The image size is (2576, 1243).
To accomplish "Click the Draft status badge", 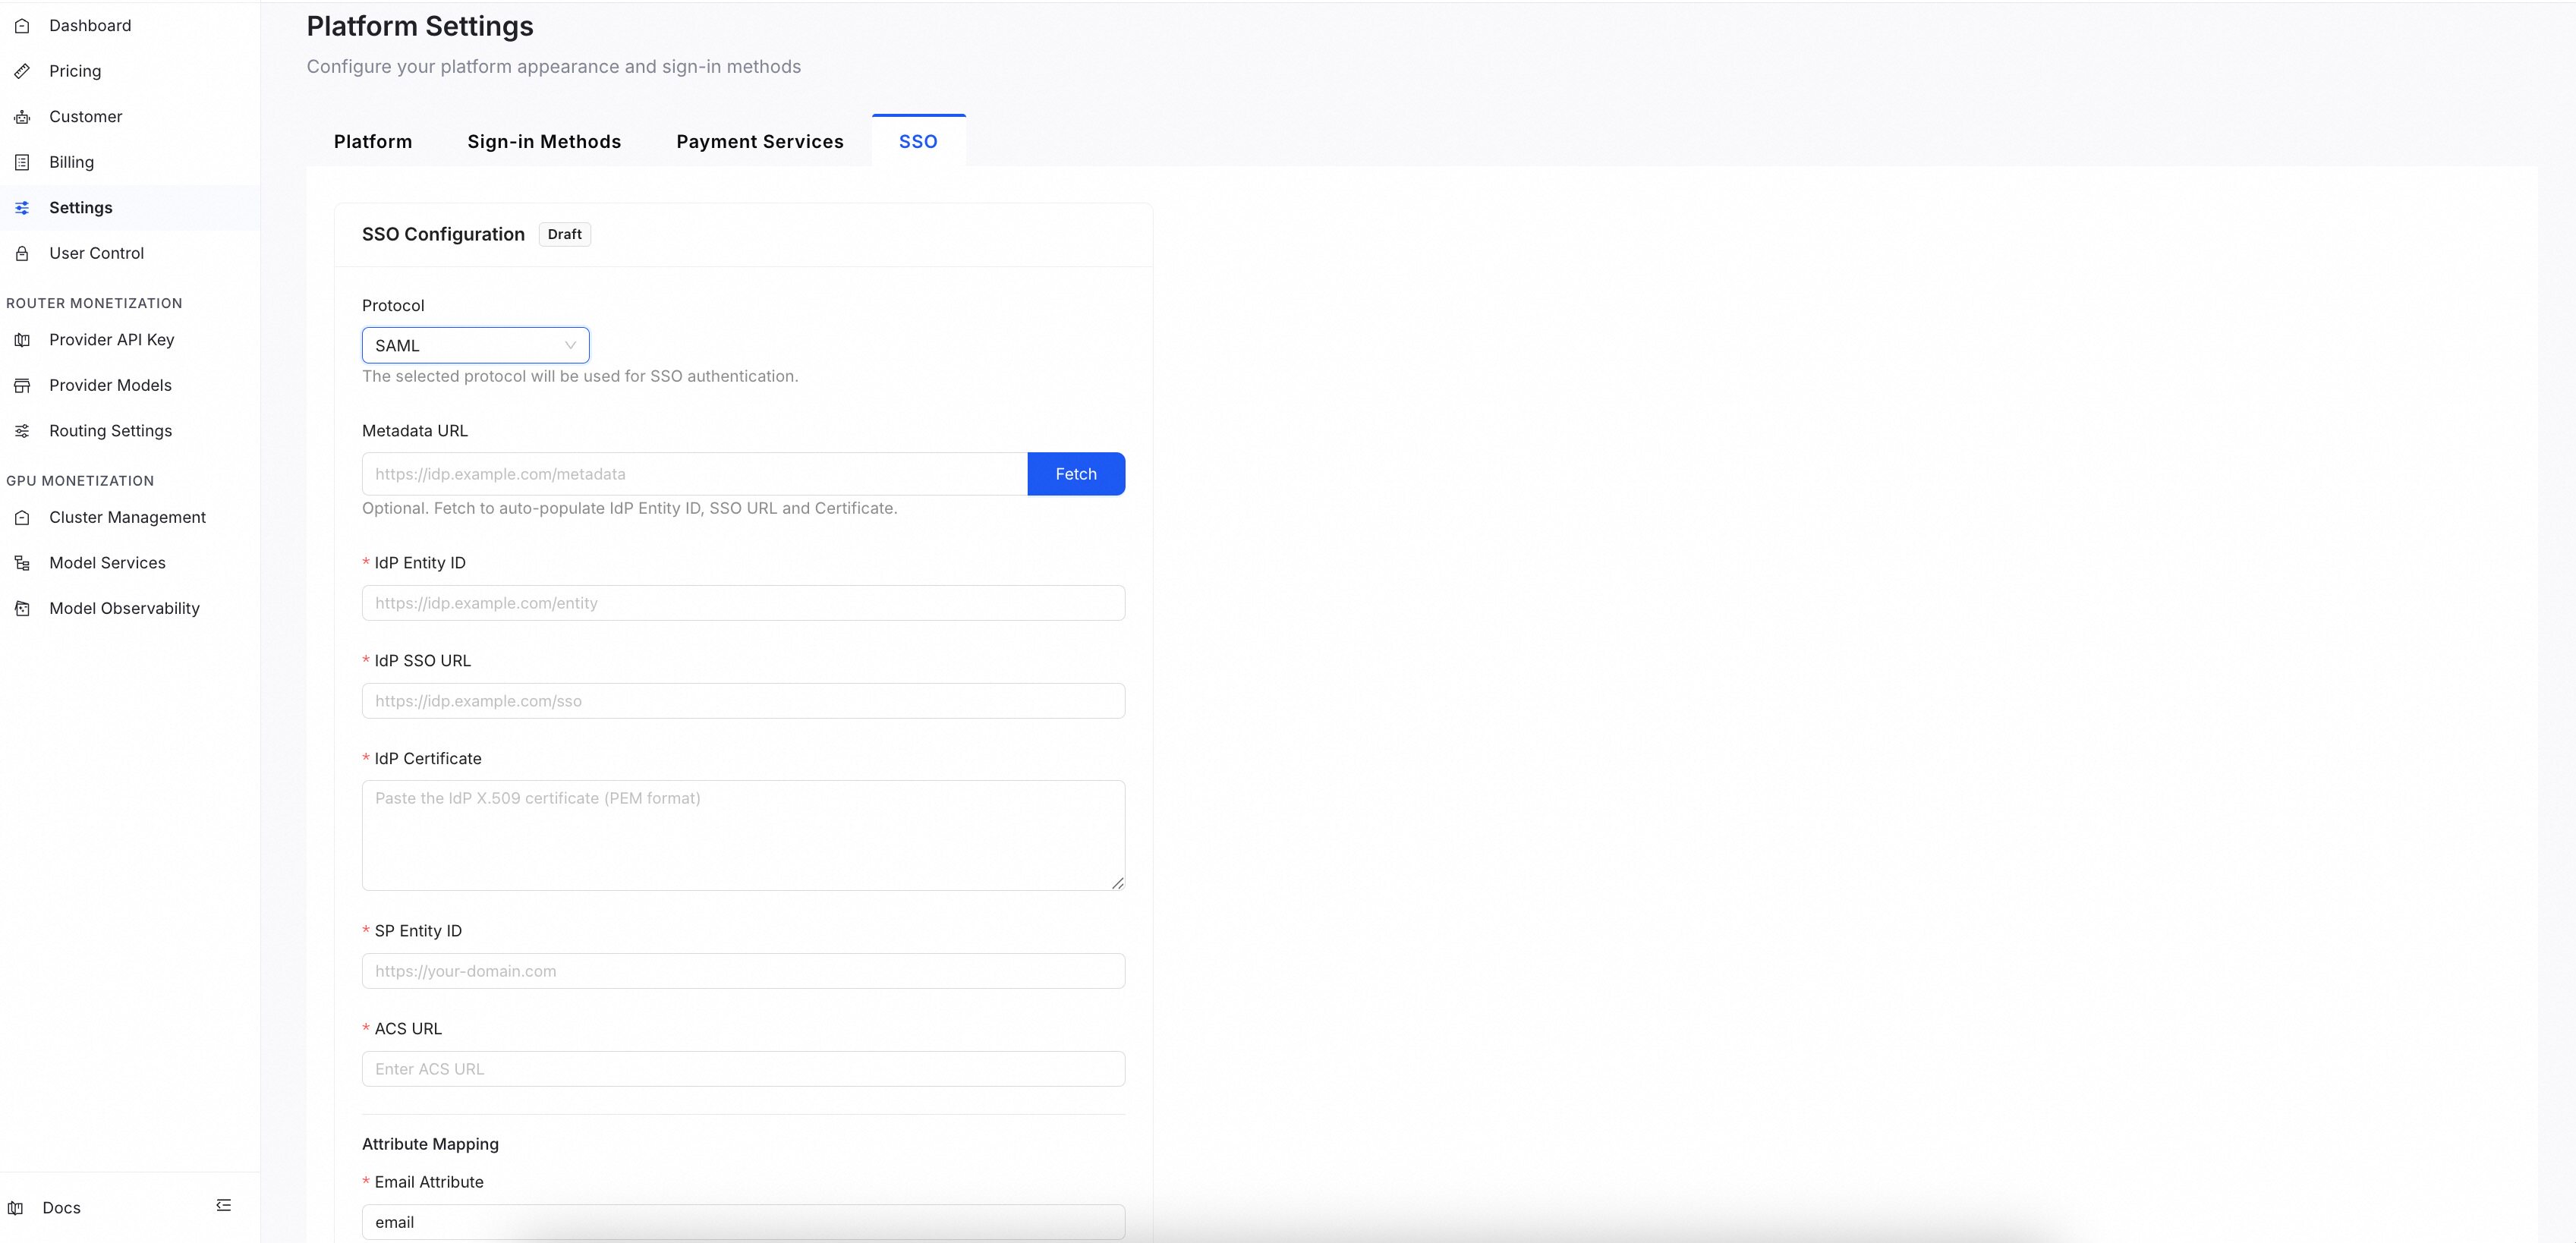I will point(565,234).
